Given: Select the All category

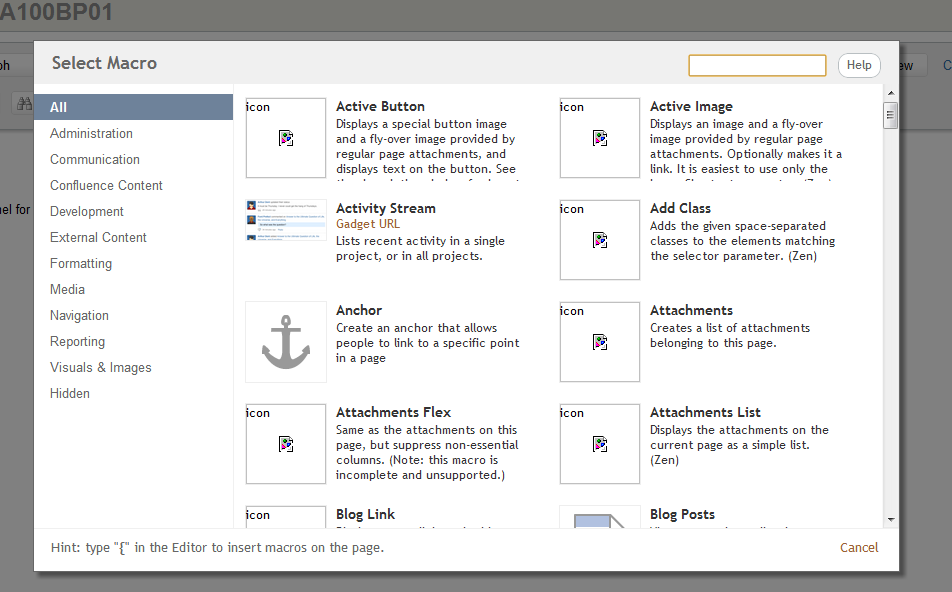Looking at the screenshot, I should [x=134, y=107].
